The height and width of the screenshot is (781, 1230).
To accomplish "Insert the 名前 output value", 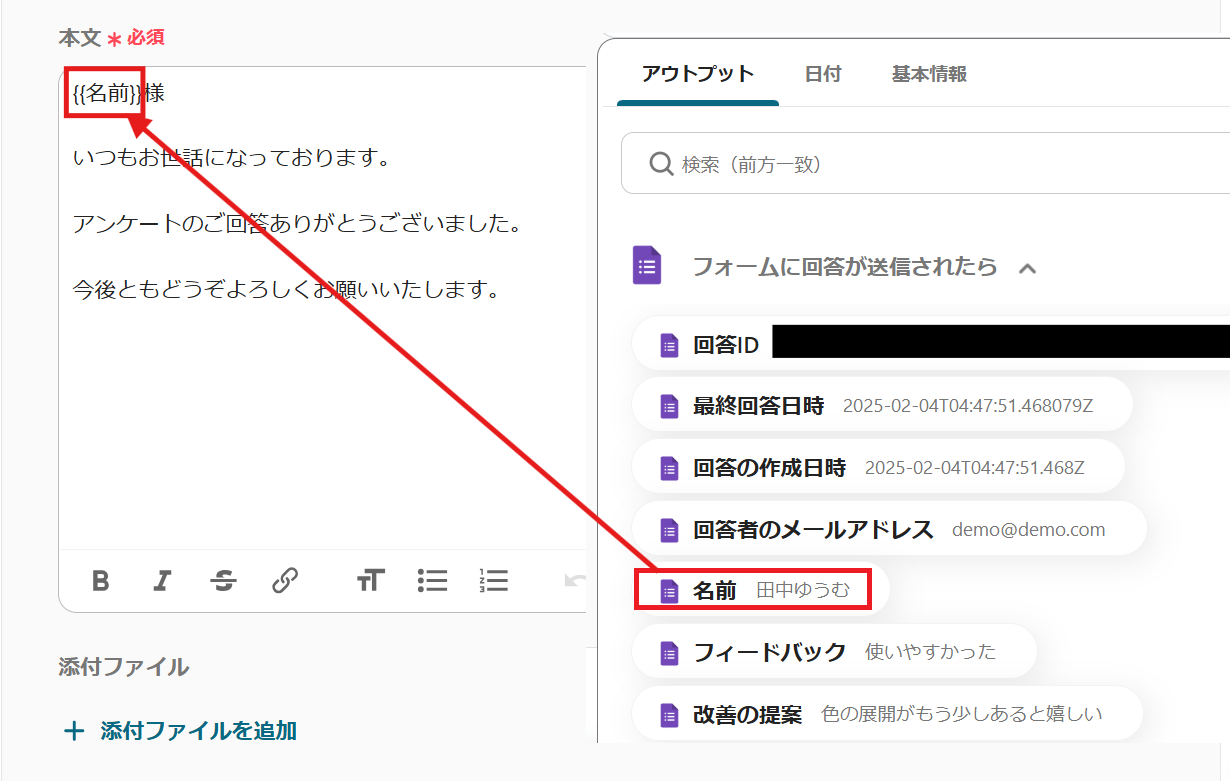I will point(753,591).
